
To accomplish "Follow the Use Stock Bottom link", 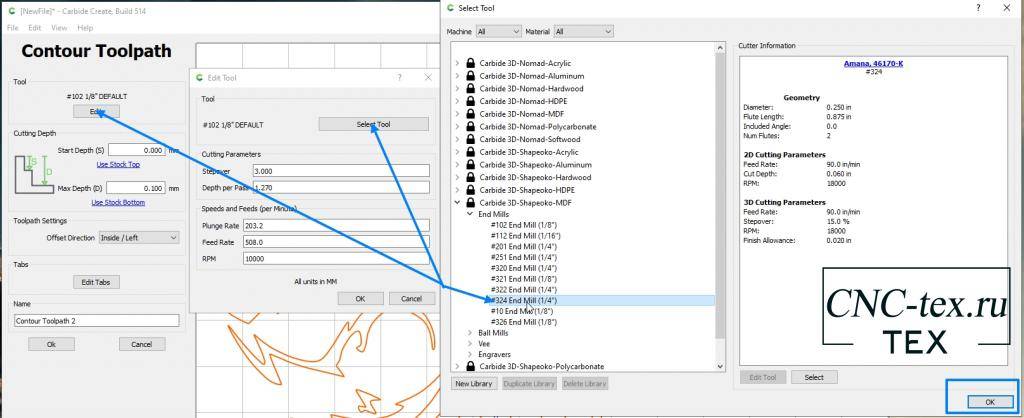I will coord(118,202).
